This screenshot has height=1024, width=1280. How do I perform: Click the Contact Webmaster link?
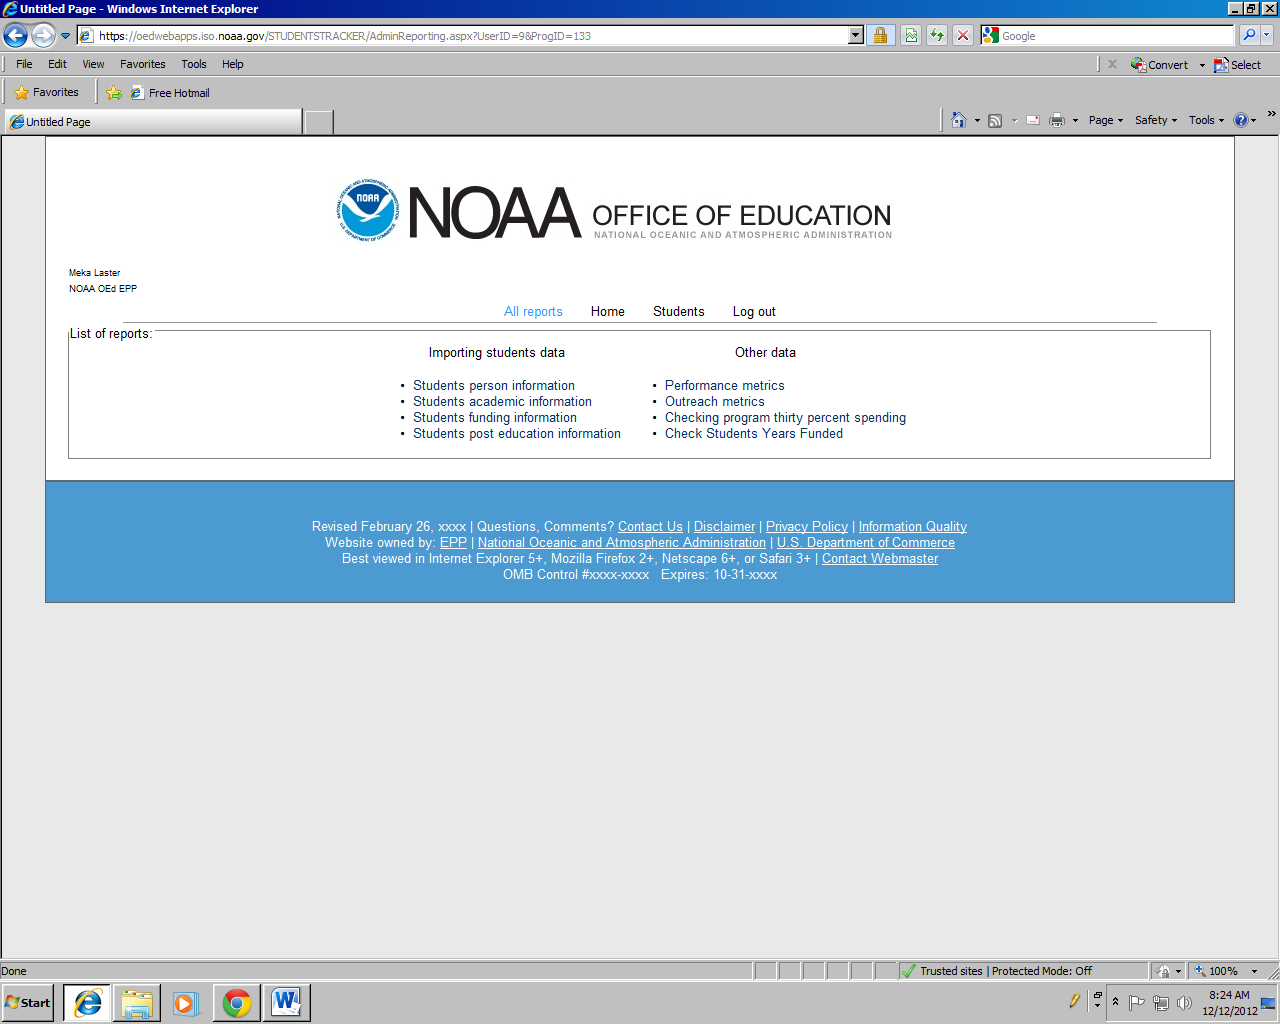tap(880, 559)
